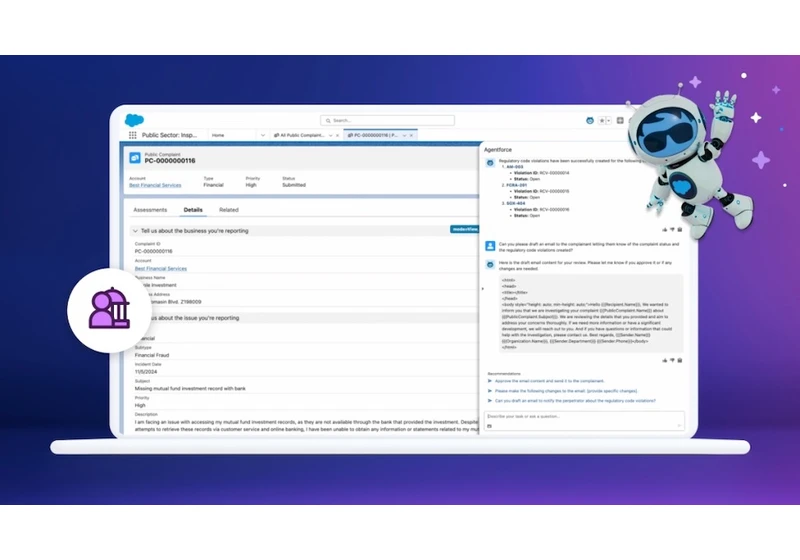Open the App Launcher grid icon
Screen dimensions: 800x560
133,135
